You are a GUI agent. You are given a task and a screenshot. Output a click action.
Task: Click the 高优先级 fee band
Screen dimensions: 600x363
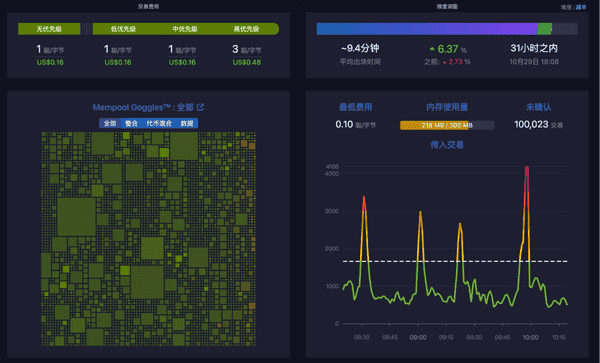pyautogui.click(x=247, y=29)
